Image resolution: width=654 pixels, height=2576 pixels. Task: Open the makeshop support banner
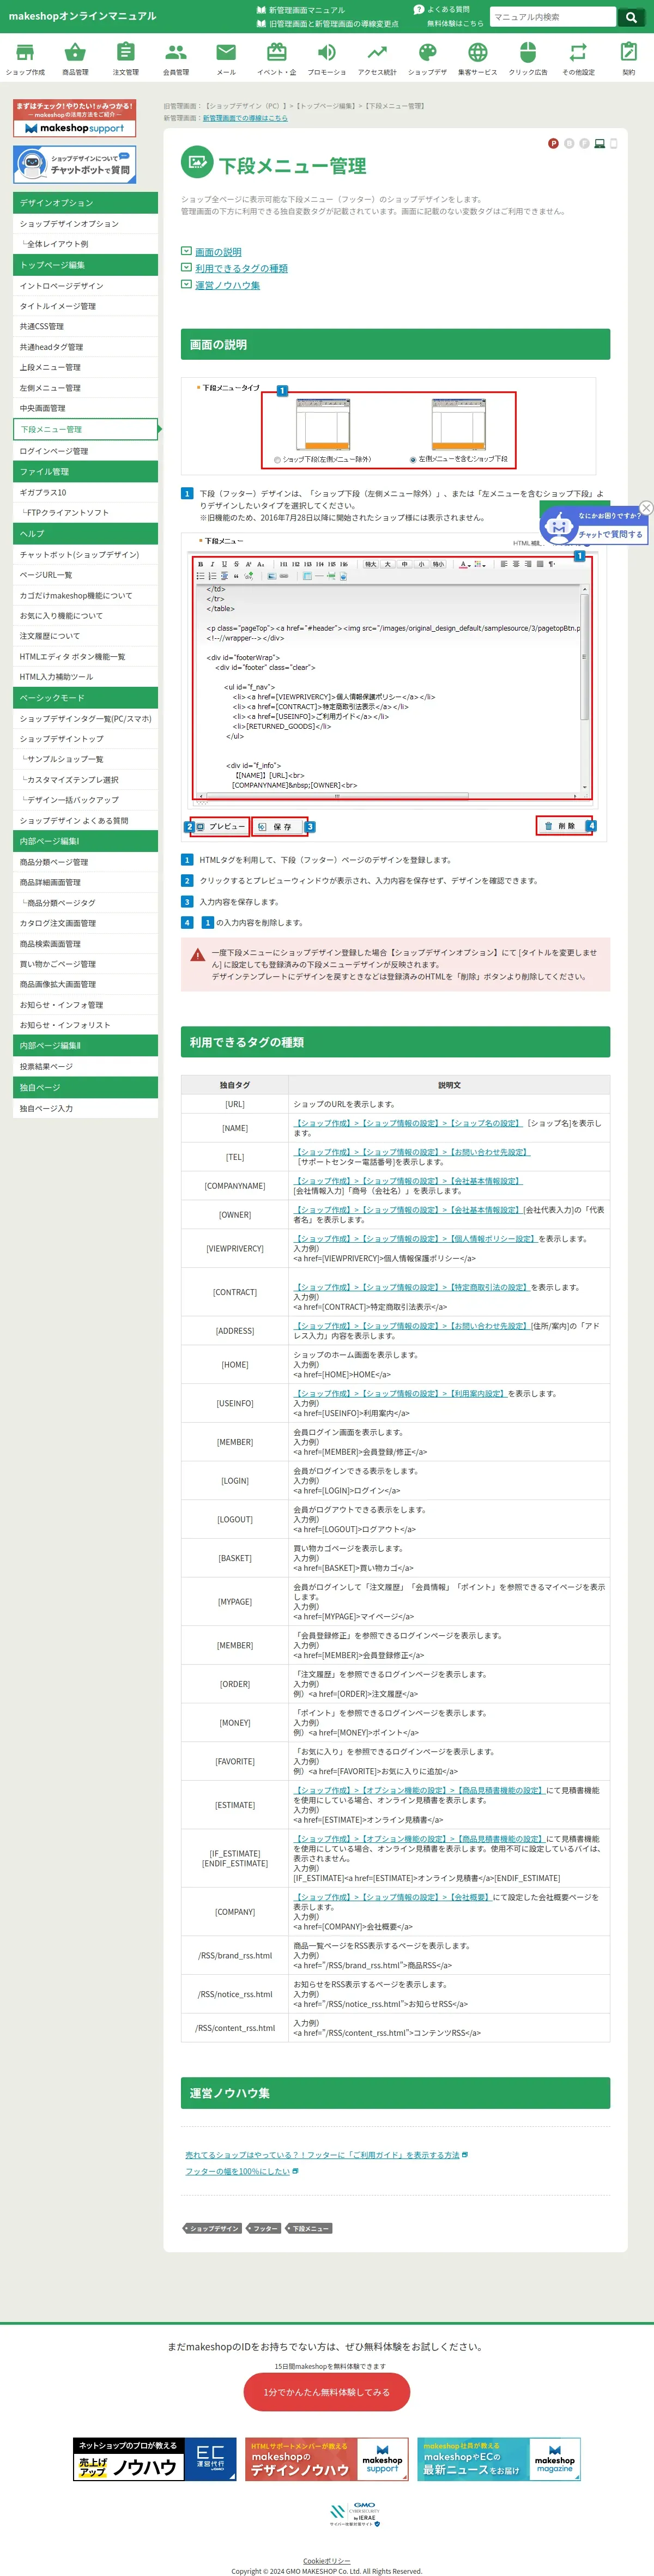(74, 118)
